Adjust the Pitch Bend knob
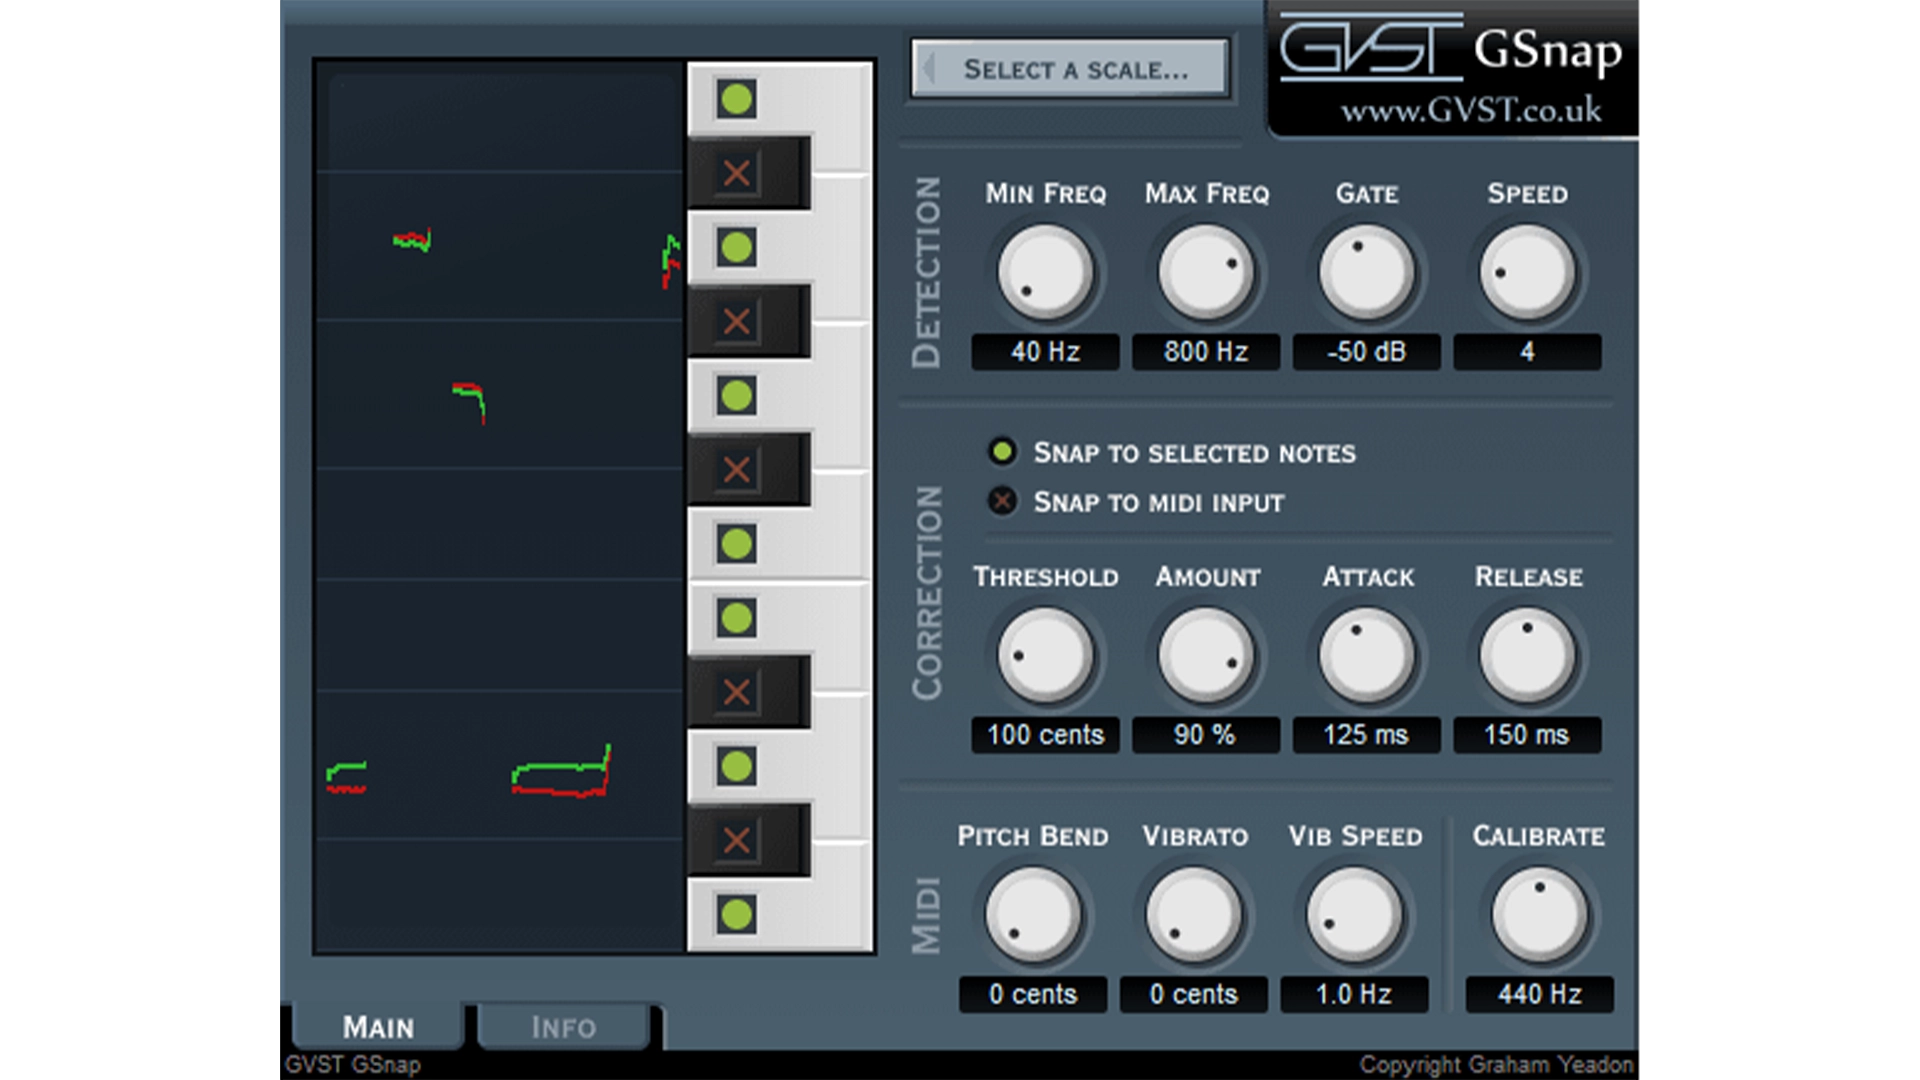This screenshot has width=1920, height=1080. [1032, 913]
